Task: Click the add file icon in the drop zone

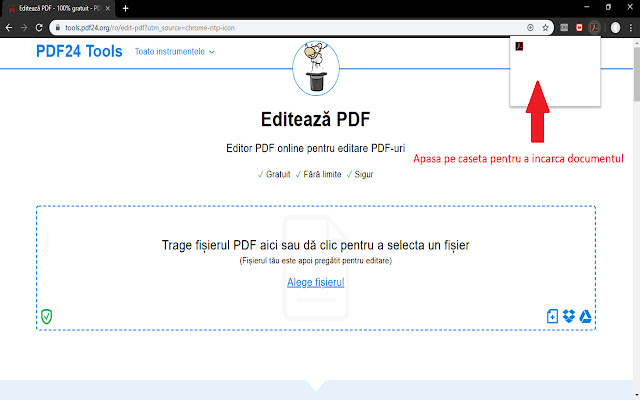Action: (552, 316)
